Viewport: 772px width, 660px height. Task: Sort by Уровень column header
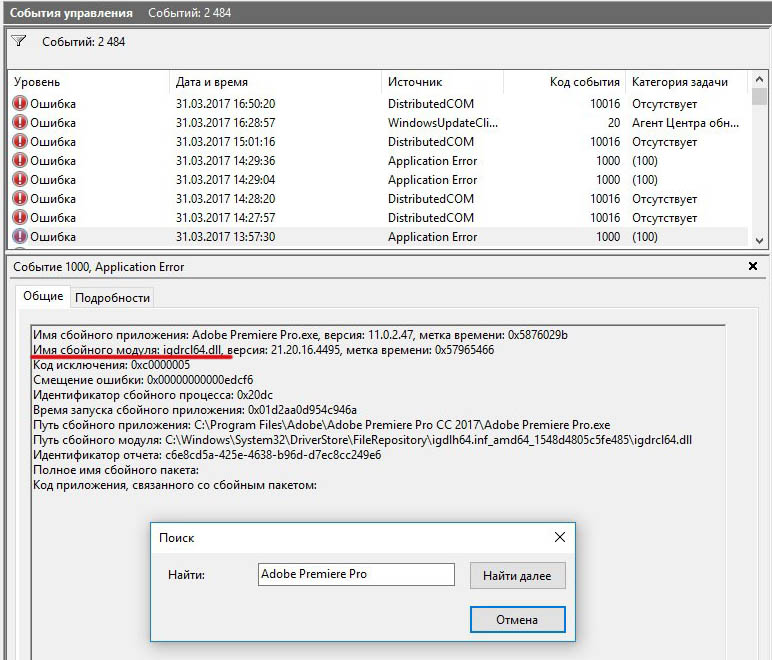click(88, 82)
